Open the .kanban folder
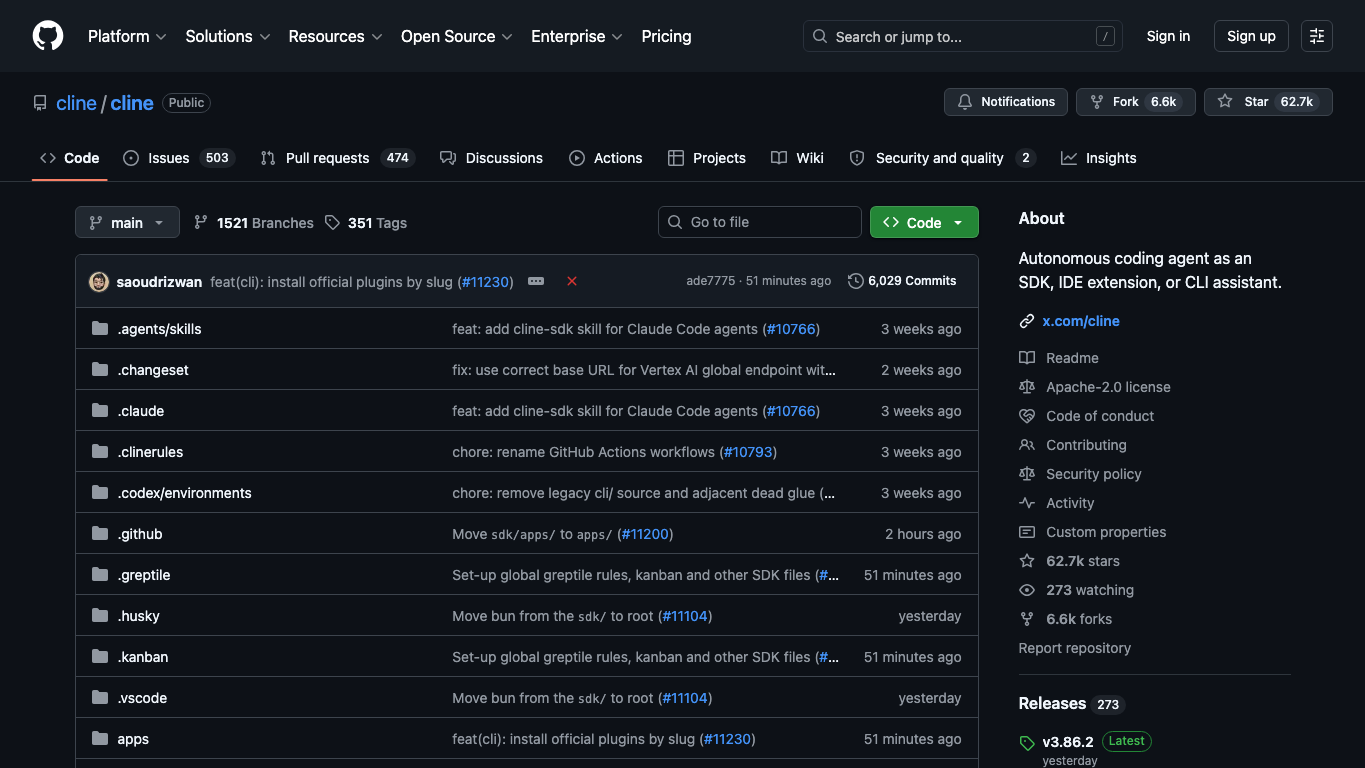Screen dimensions: 1365x768 pos(143,657)
